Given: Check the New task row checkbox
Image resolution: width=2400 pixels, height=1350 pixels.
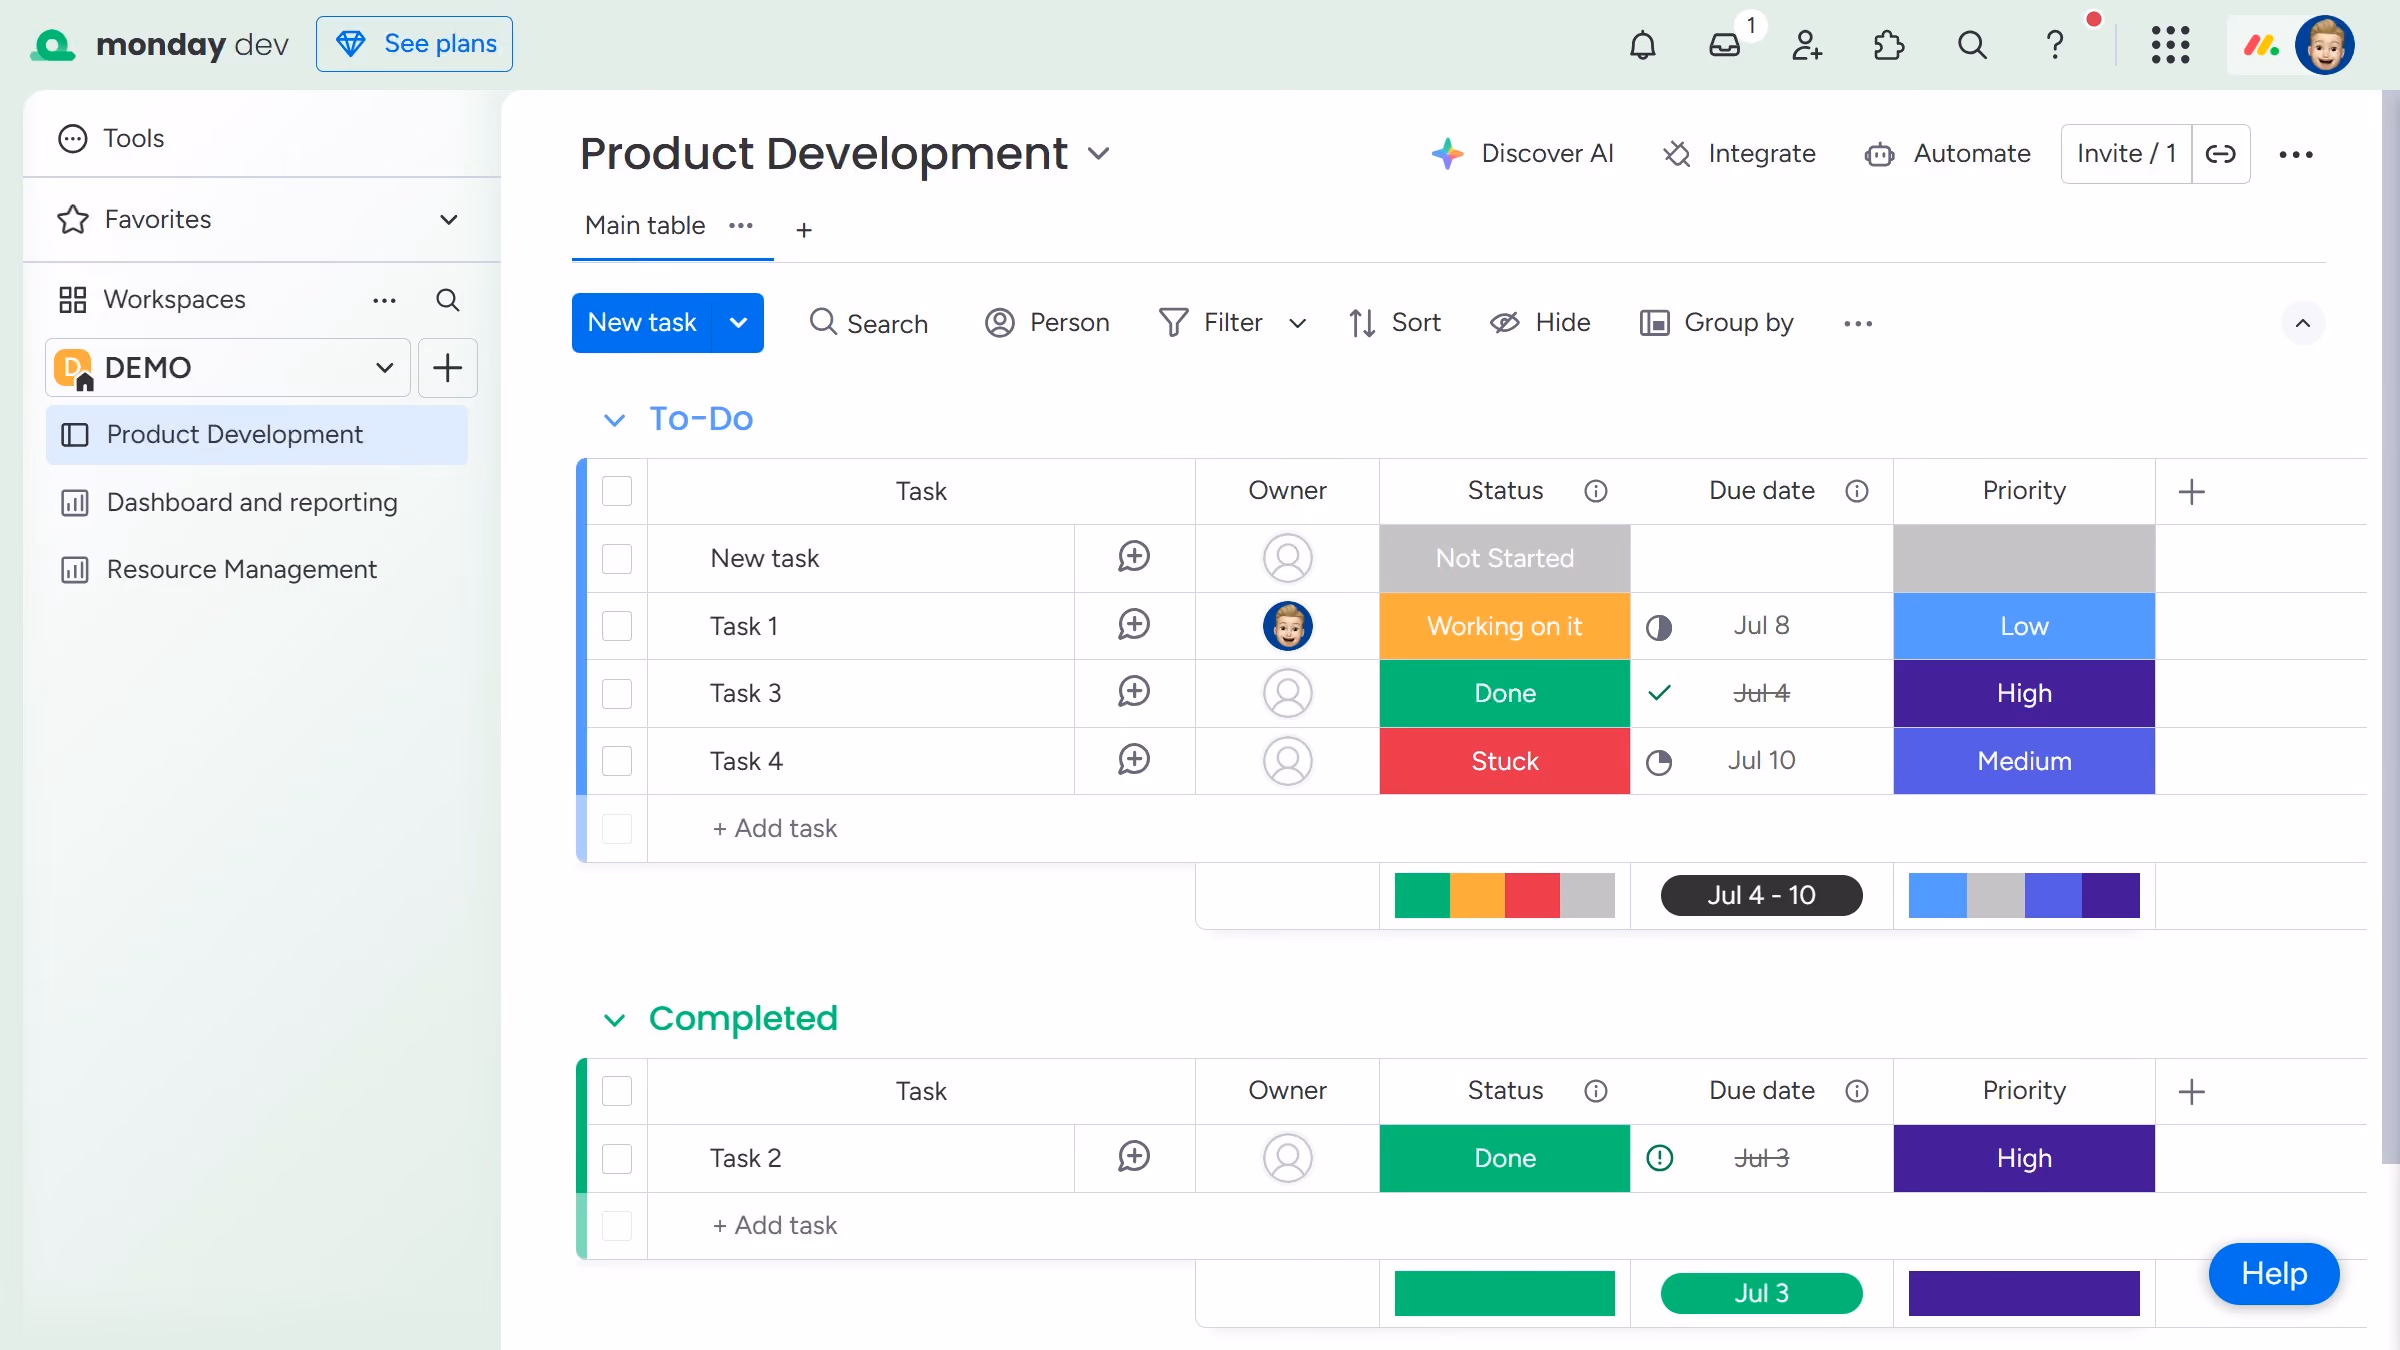Looking at the screenshot, I should tap(617, 558).
